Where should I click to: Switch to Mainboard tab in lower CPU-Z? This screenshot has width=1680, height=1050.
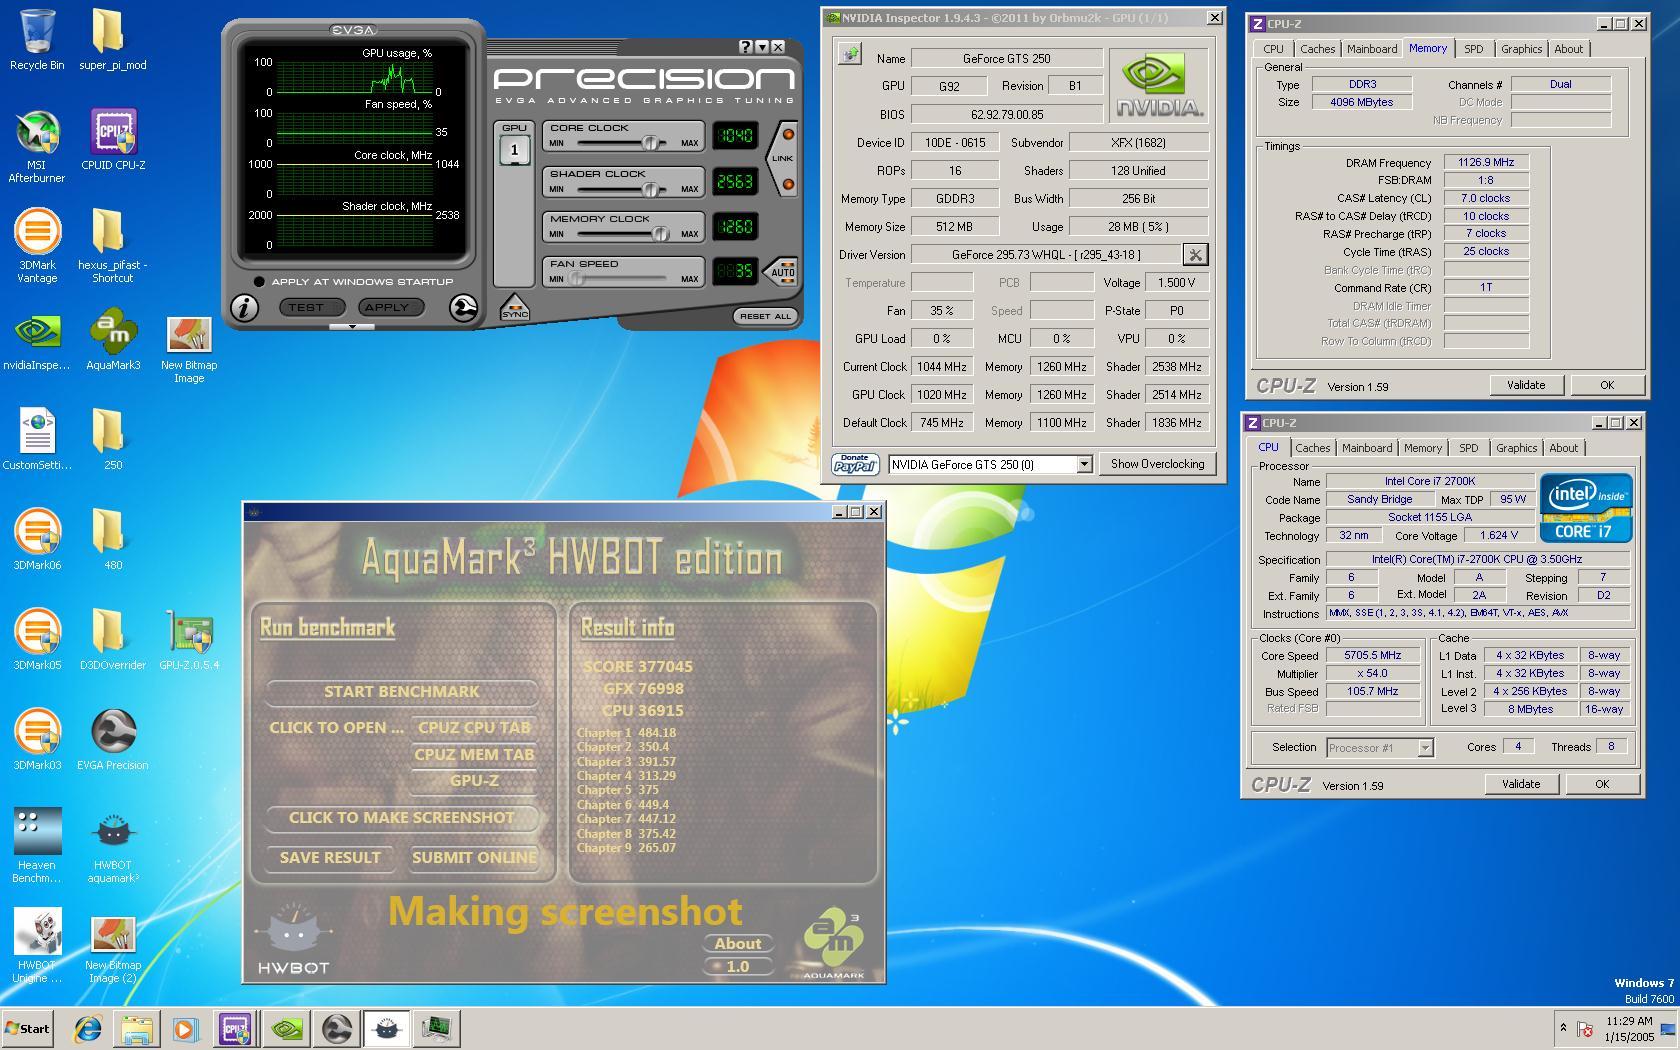pyautogui.click(x=1366, y=448)
